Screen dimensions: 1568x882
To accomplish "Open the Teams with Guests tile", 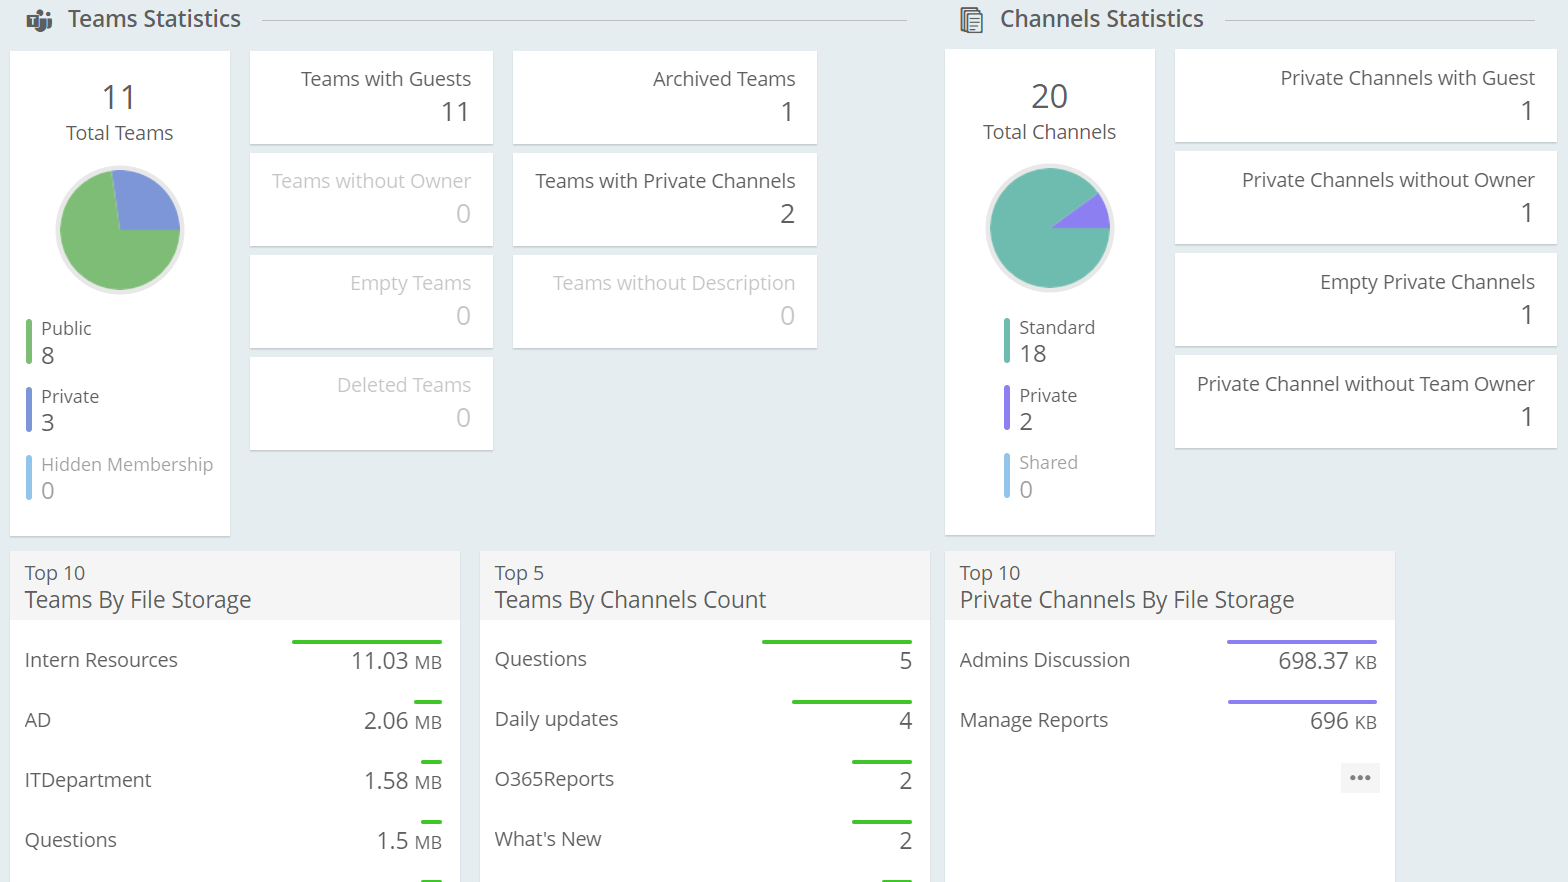I will pyautogui.click(x=371, y=97).
